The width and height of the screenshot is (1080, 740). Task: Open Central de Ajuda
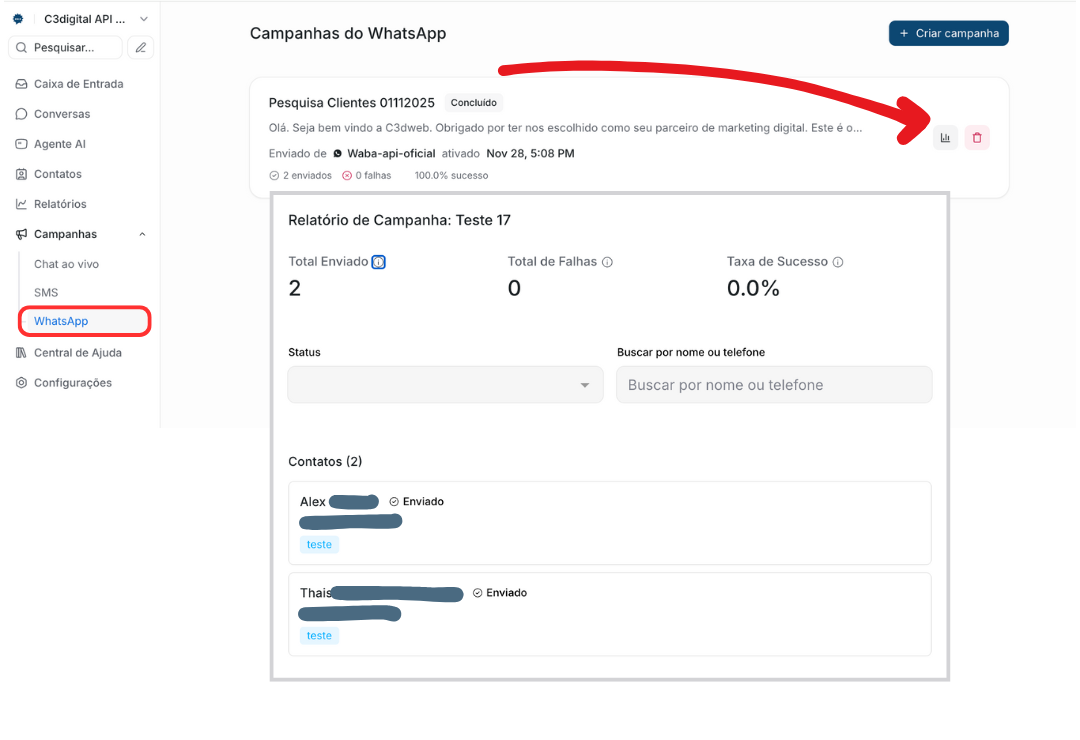78,353
